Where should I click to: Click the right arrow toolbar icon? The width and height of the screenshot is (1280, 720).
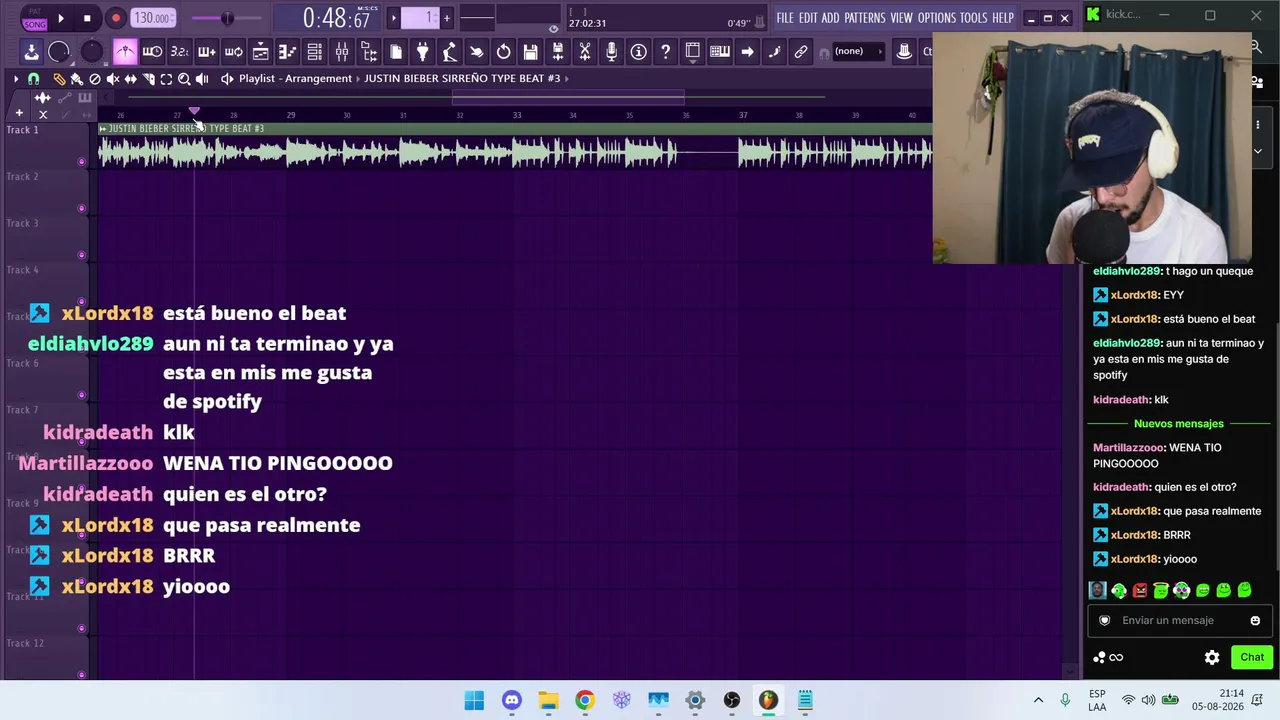click(747, 52)
